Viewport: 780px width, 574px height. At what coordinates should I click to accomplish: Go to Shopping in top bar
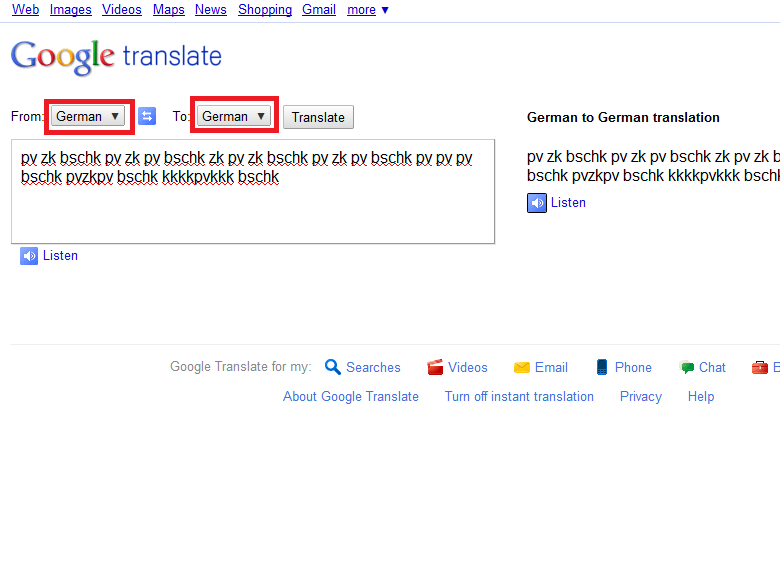[x=265, y=9]
